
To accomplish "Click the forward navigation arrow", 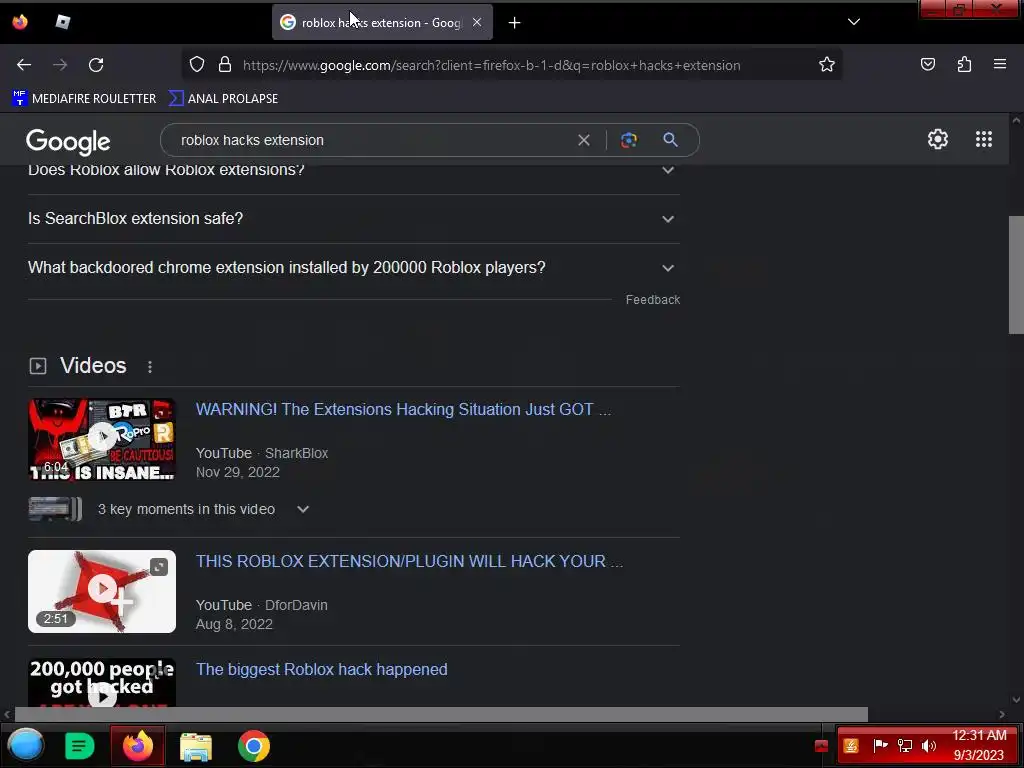I will 60,65.
